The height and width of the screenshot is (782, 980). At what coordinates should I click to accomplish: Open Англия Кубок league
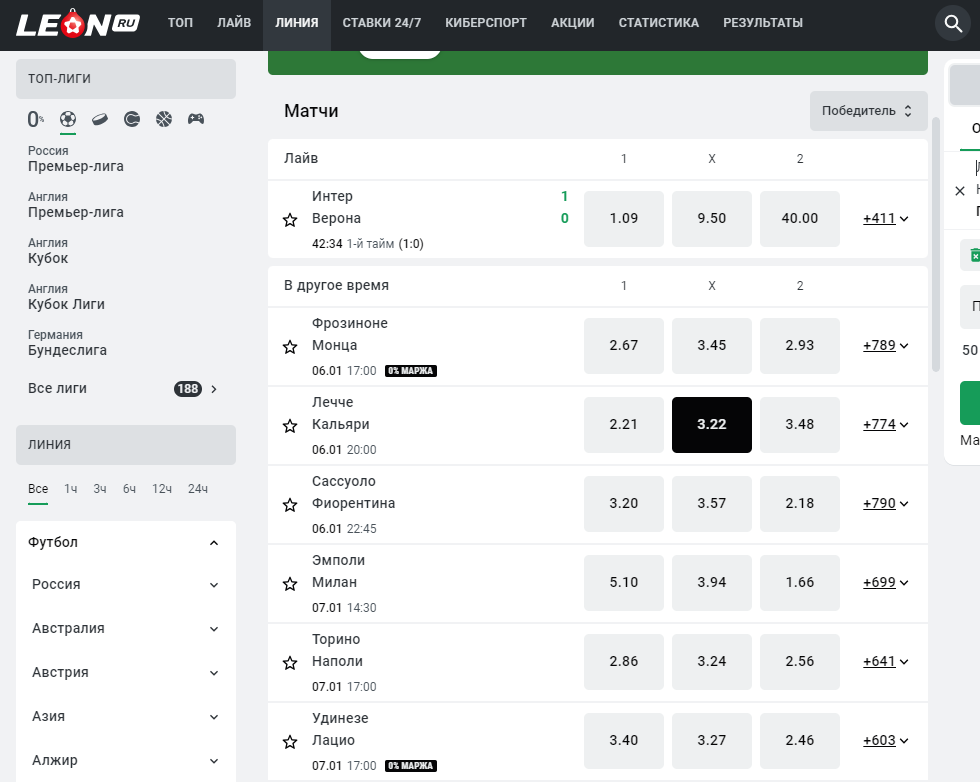pos(48,251)
